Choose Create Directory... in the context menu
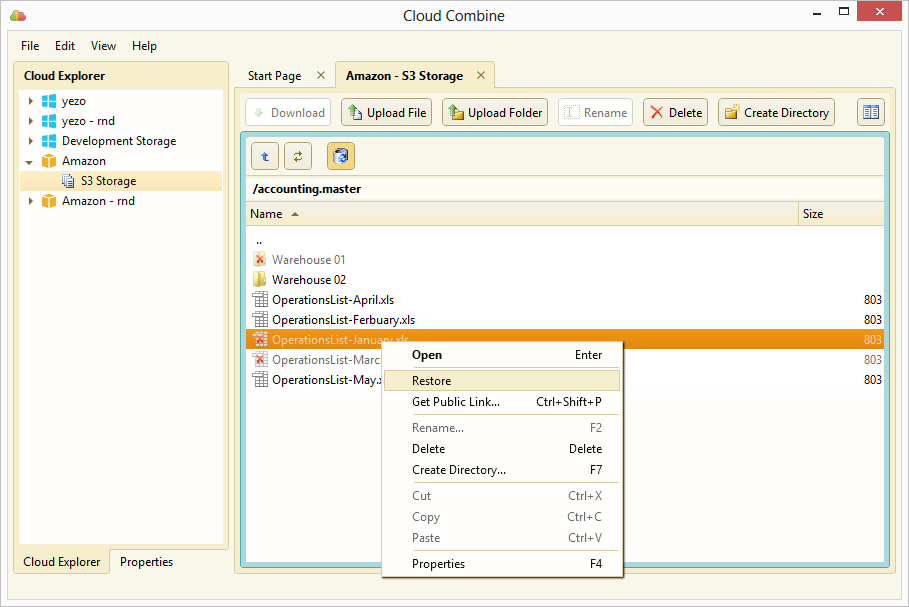 pyautogui.click(x=502, y=470)
